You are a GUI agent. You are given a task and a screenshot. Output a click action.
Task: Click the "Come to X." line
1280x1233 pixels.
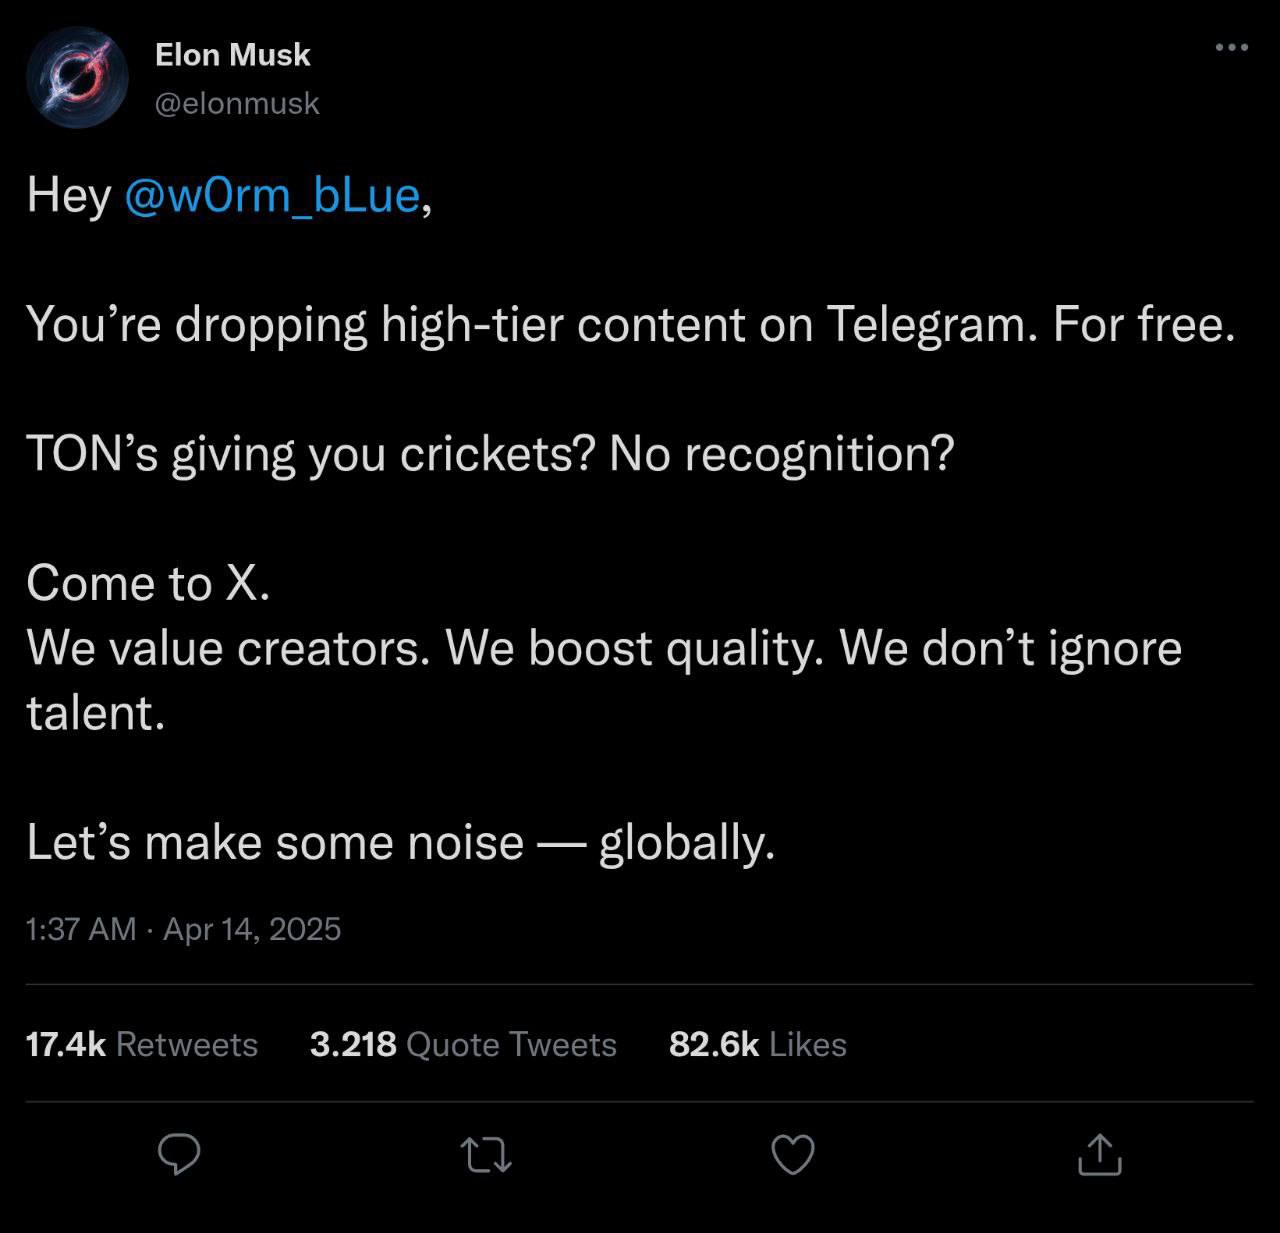148,583
